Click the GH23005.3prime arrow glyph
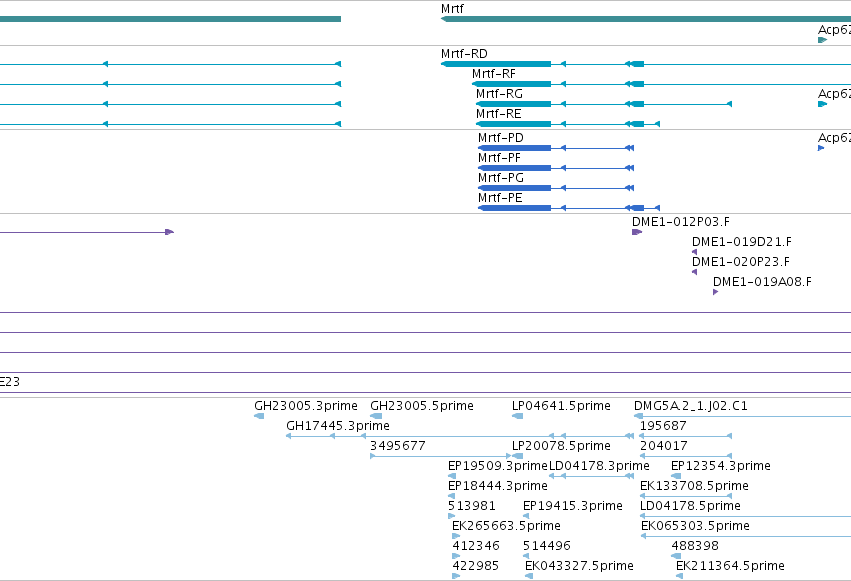 259,416
